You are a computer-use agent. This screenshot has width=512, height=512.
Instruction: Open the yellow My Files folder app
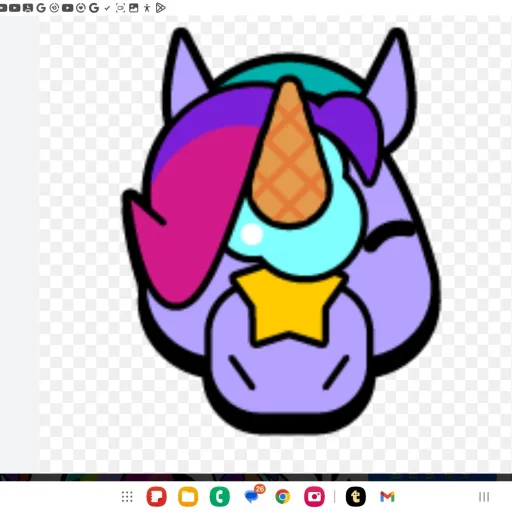click(188, 497)
